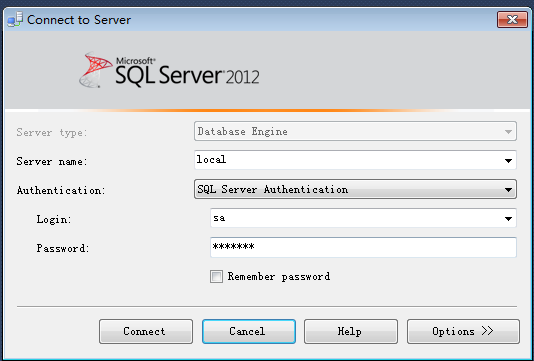Click the Remember password label text
The height and width of the screenshot is (361, 534).
(279, 277)
